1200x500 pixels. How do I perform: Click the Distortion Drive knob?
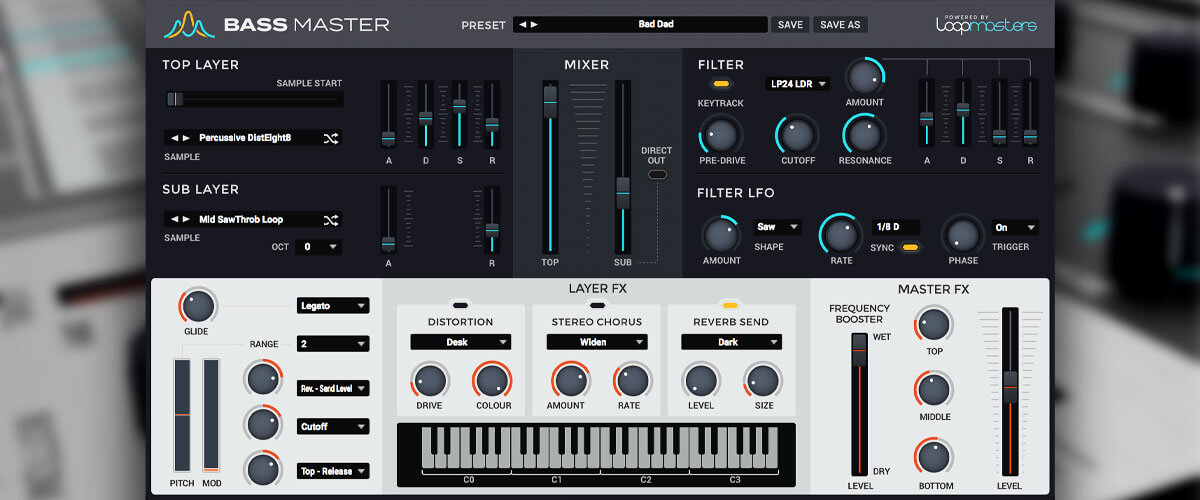click(429, 379)
